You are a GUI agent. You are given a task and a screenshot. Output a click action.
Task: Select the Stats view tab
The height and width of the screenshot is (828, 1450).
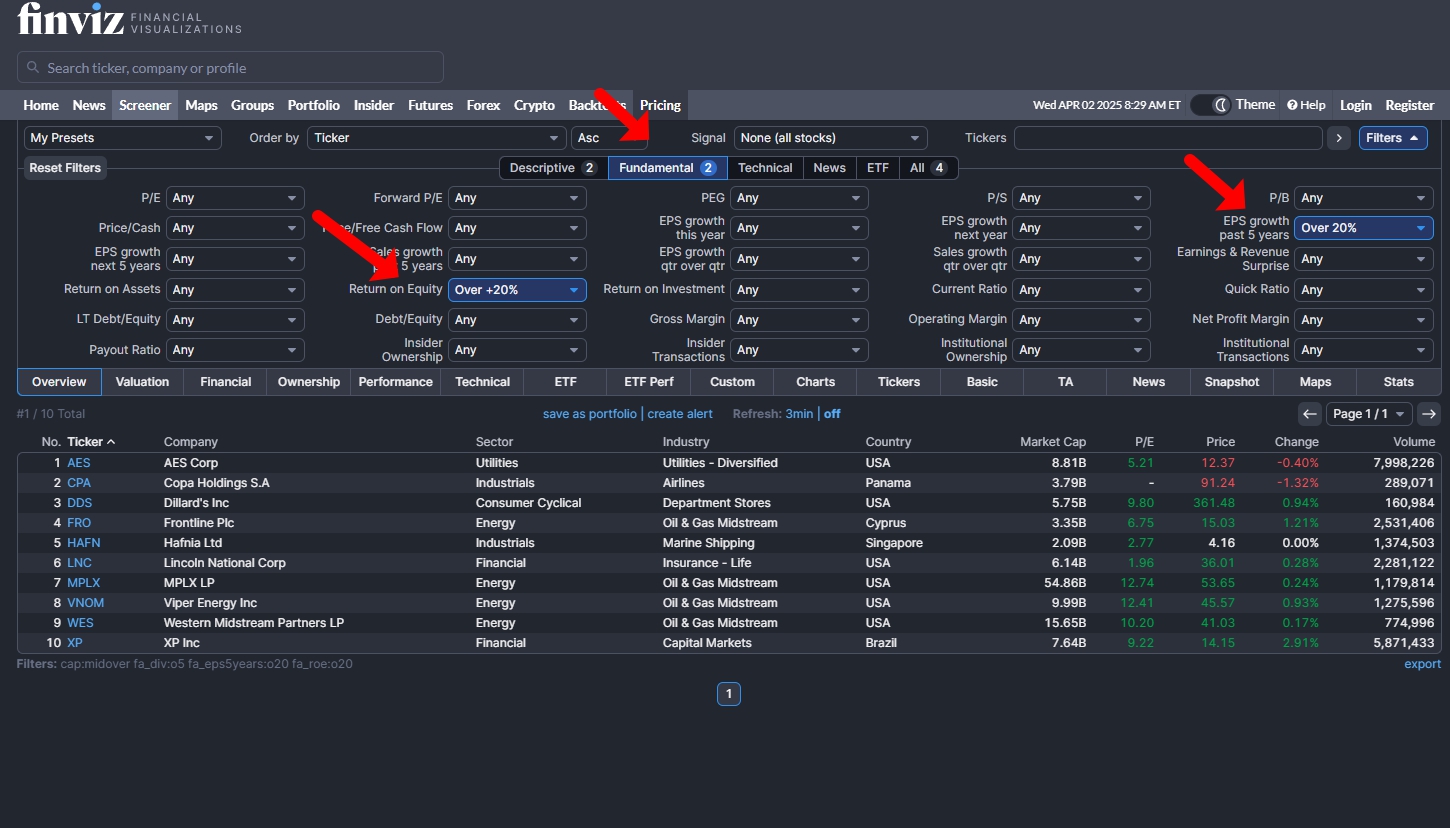click(x=1399, y=382)
